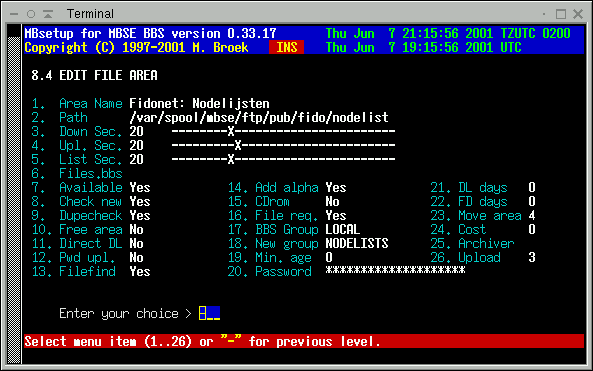Click the red INS indicator
Viewport: 593px width, 371px height.
pos(287,47)
